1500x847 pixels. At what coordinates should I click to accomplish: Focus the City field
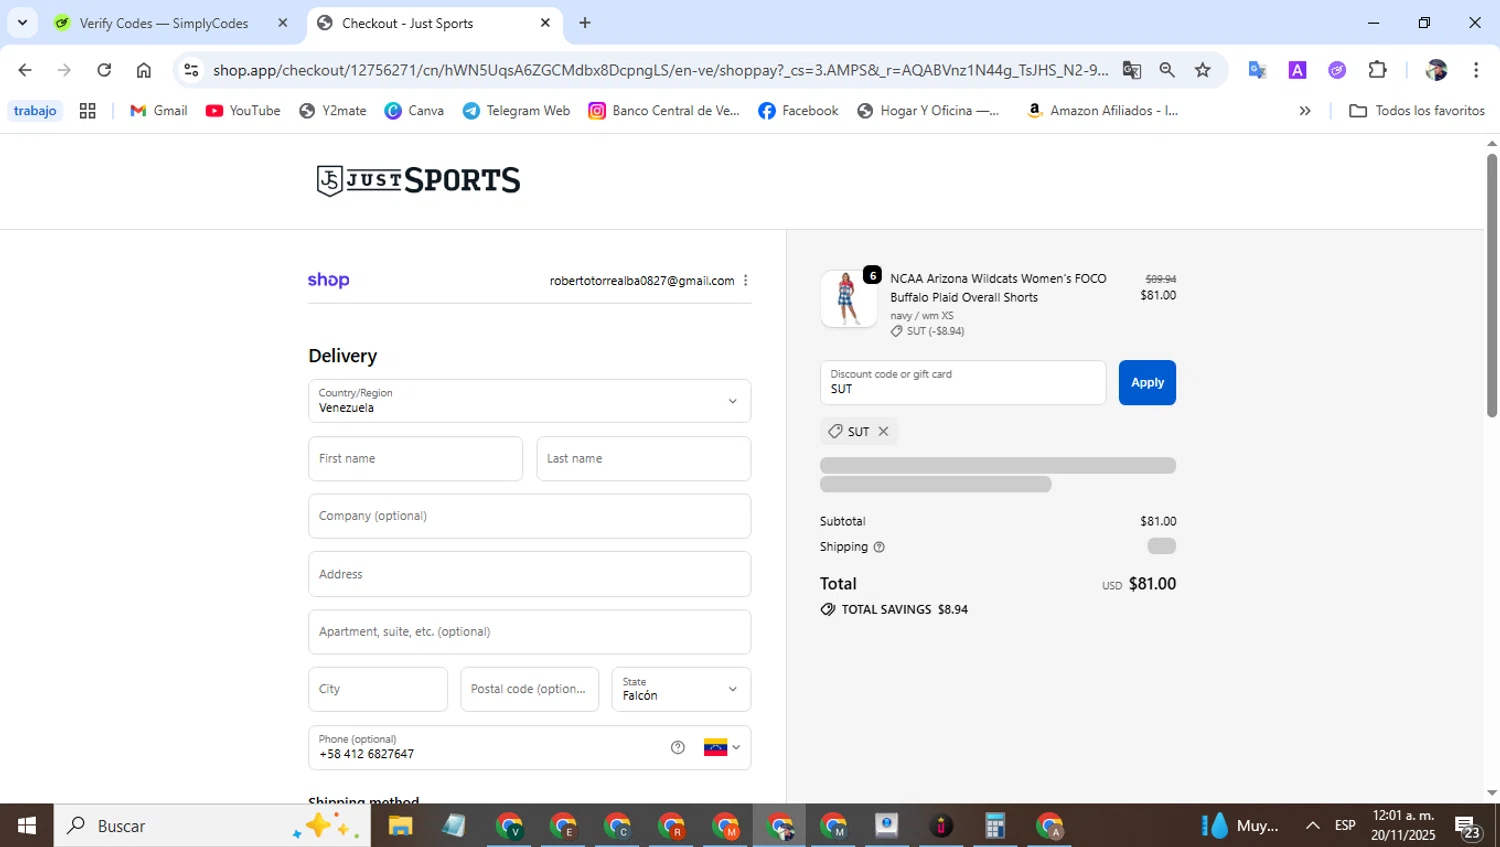point(378,689)
